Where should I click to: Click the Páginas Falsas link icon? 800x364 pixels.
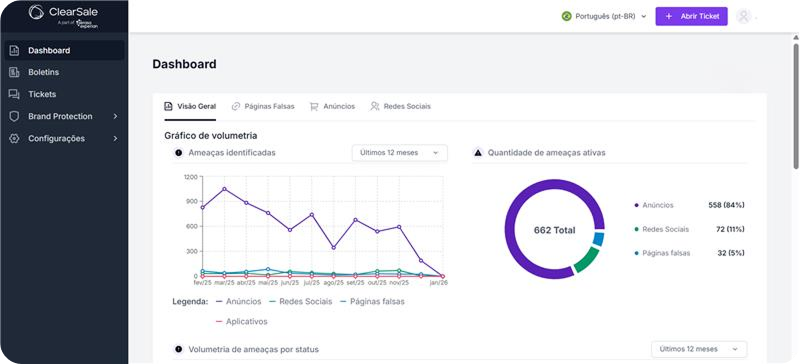(236, 106)
